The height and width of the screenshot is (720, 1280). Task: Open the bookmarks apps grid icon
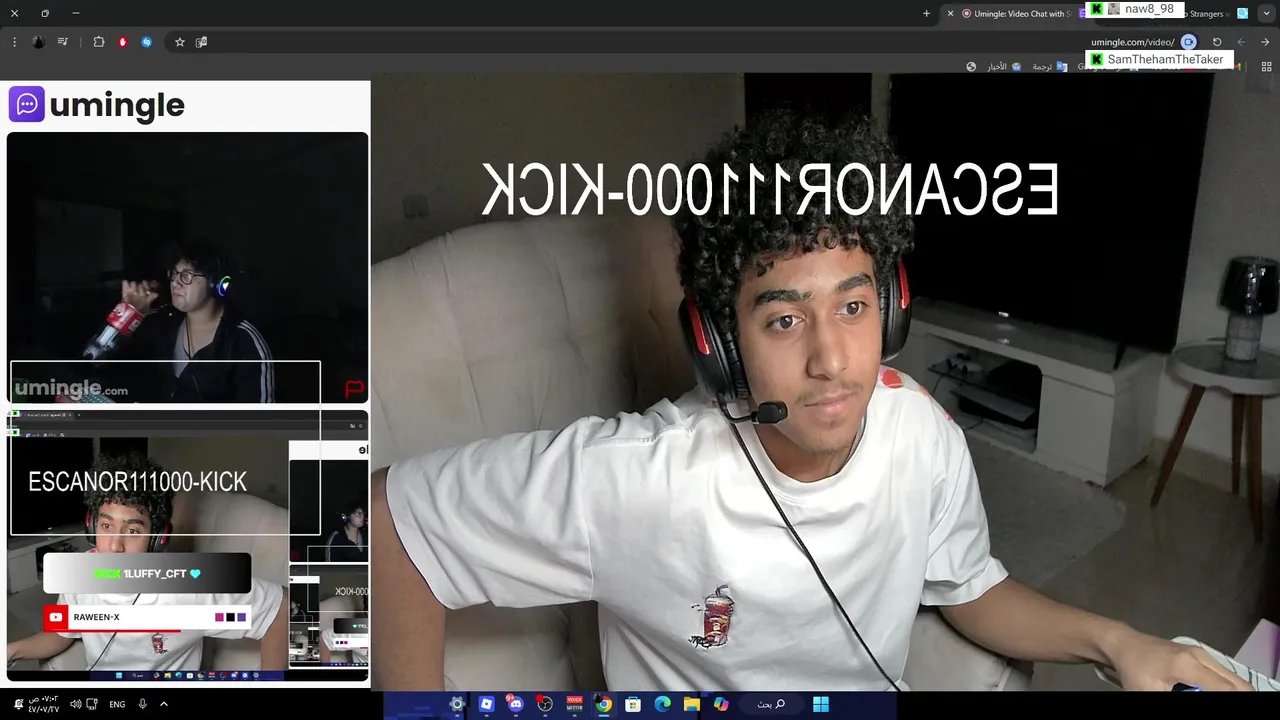coord(1266,66)
